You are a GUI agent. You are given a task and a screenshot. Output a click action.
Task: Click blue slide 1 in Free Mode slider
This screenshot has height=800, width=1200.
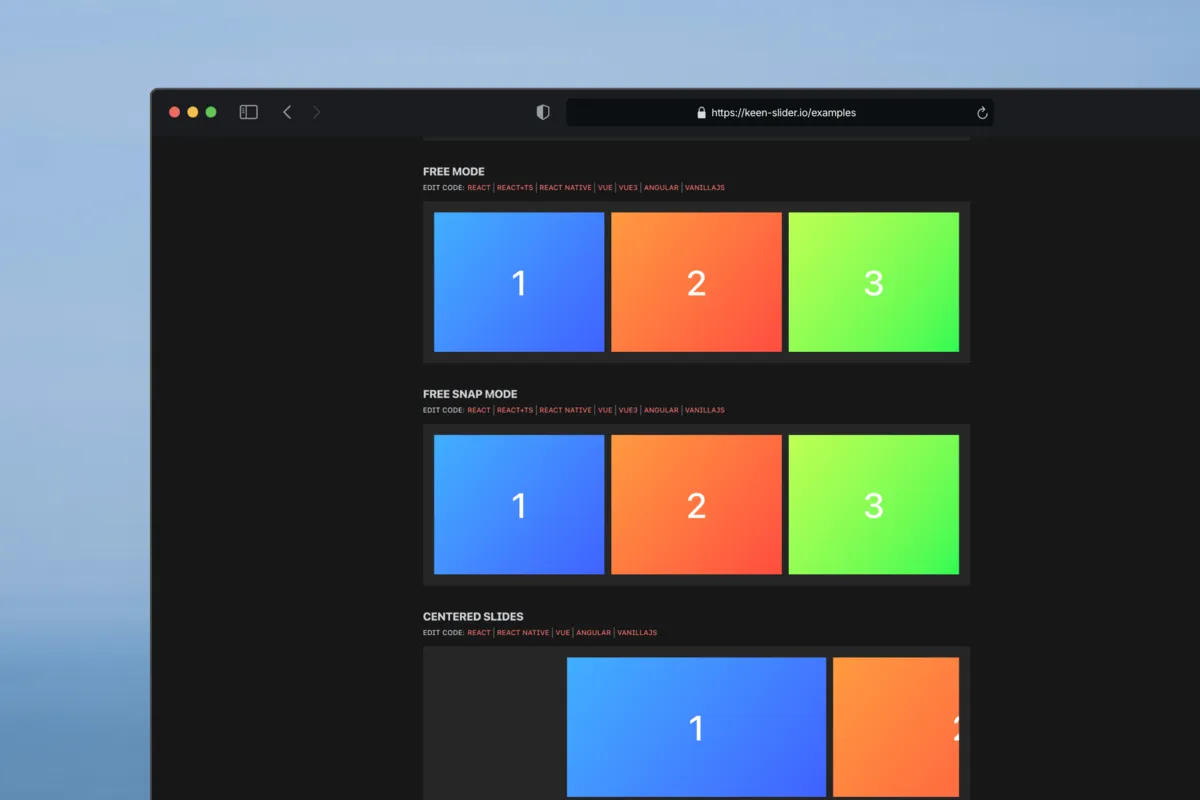pyautogui.click(x=519, y=282)
